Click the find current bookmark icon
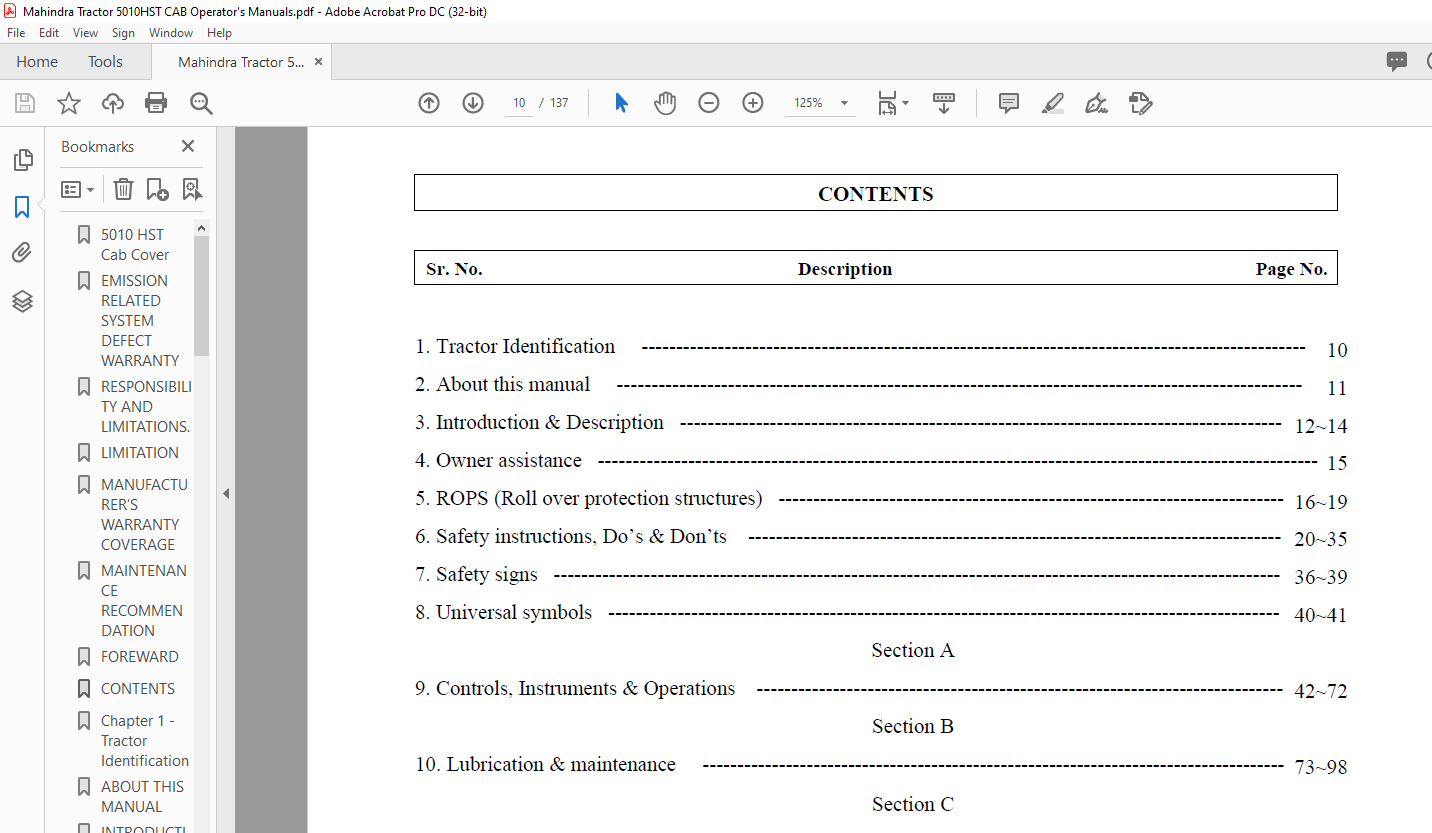 (x=192, y=189)
